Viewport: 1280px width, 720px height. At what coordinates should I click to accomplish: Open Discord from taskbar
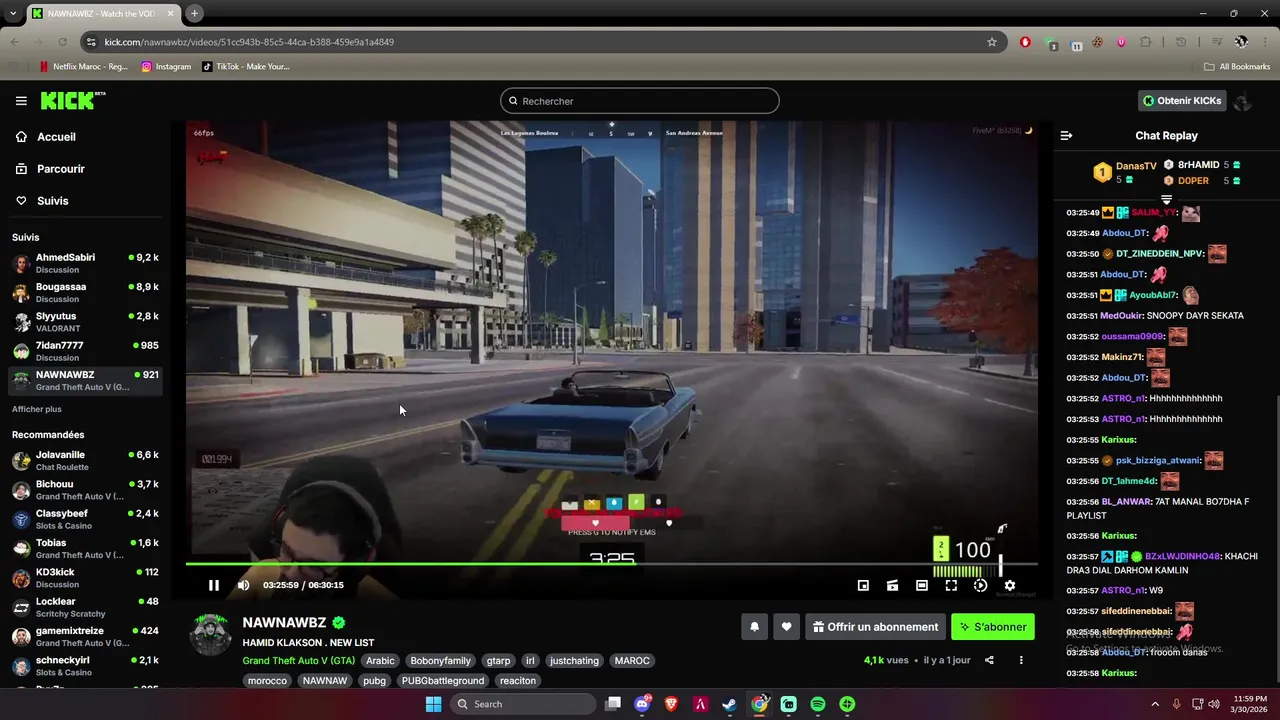pyautogui.click(x=642, y=704)
